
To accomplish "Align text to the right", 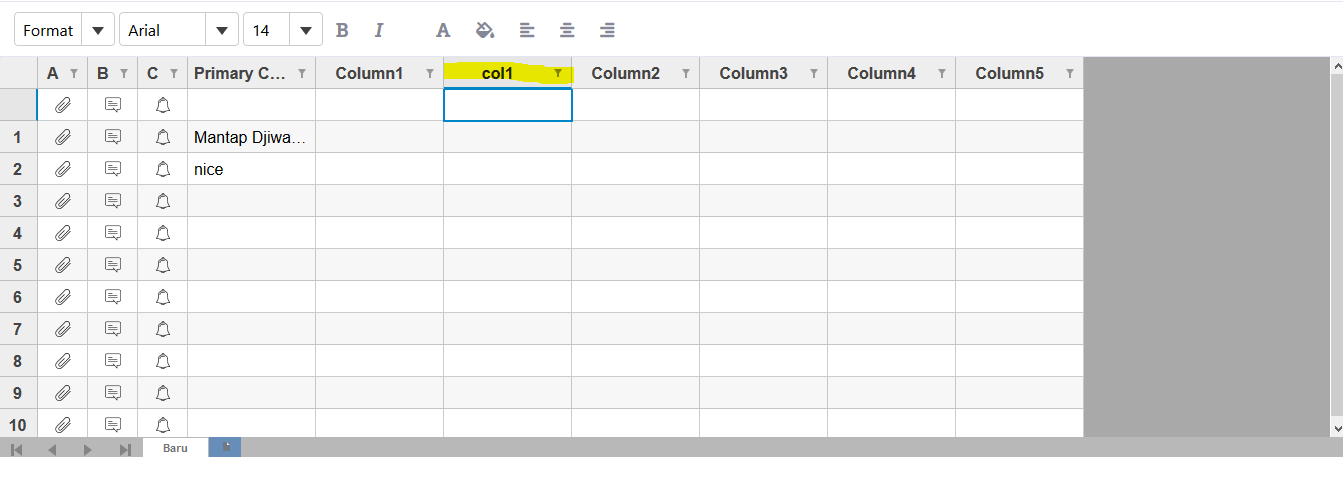I will pos(607,30).
